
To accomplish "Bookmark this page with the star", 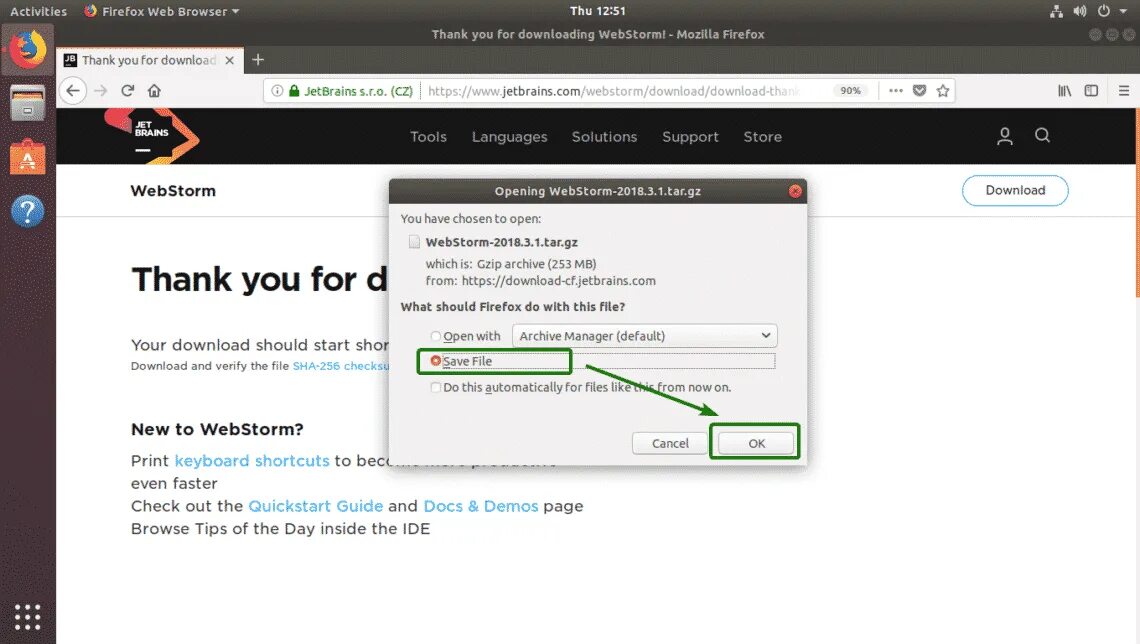I will click(943, 91).
